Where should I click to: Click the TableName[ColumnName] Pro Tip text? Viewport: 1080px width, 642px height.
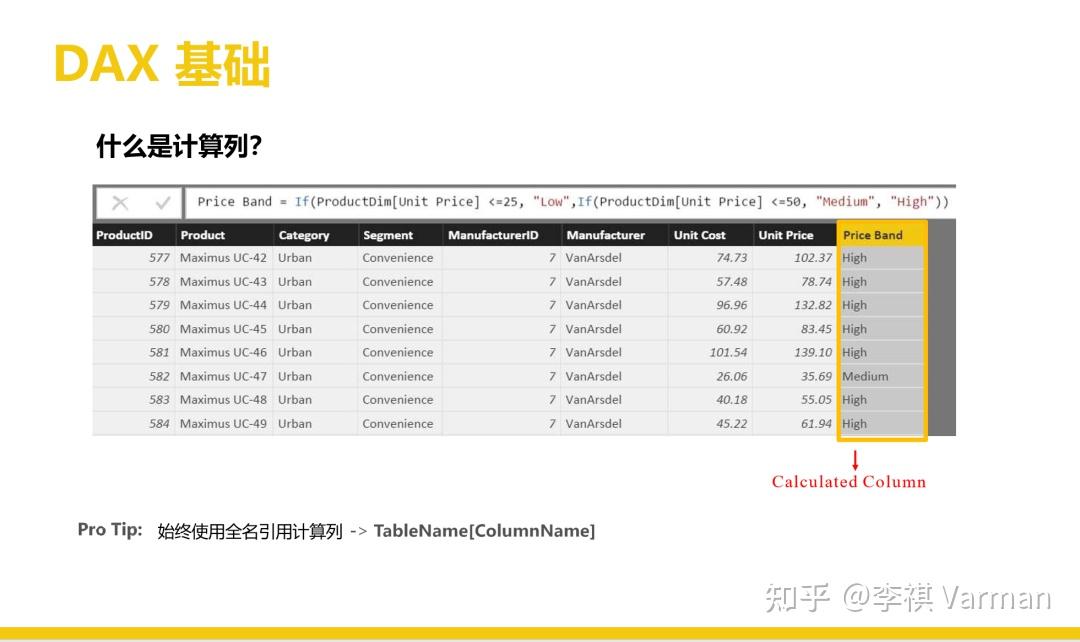[x=484, y=530]
